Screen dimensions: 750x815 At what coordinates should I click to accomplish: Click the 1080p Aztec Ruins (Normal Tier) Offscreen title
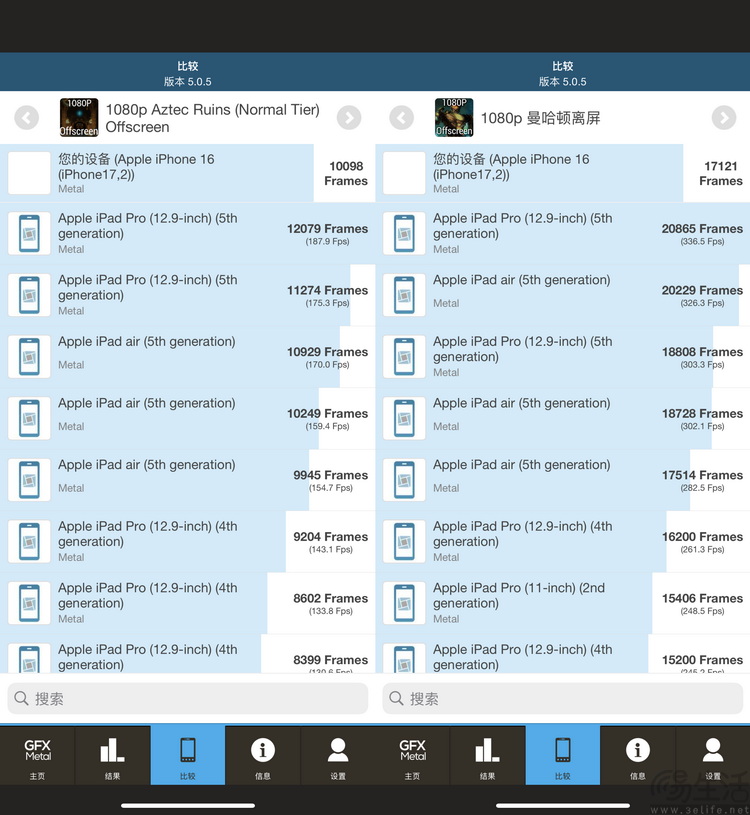click(213, 118)
